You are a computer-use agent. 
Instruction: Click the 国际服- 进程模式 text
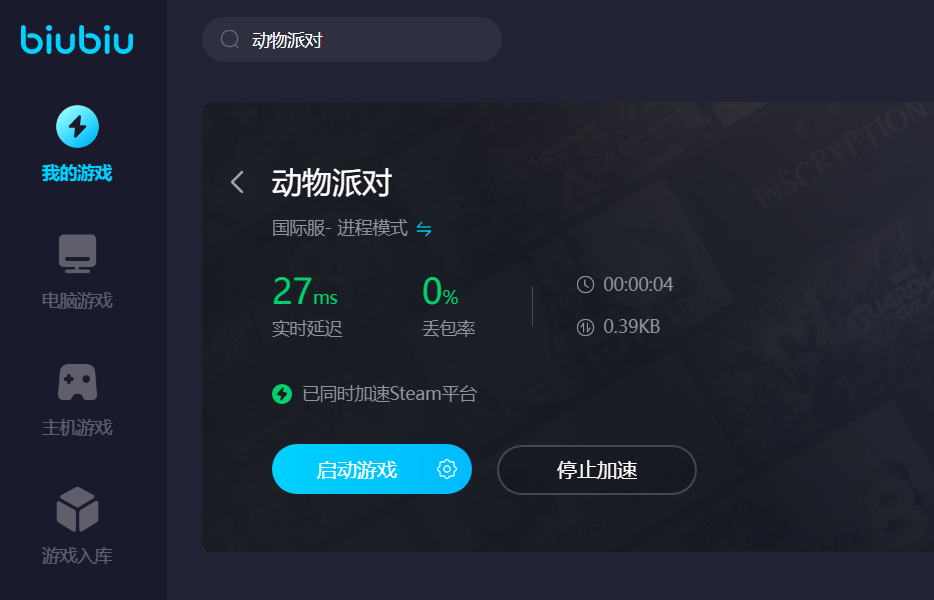(x=340, y=228)
